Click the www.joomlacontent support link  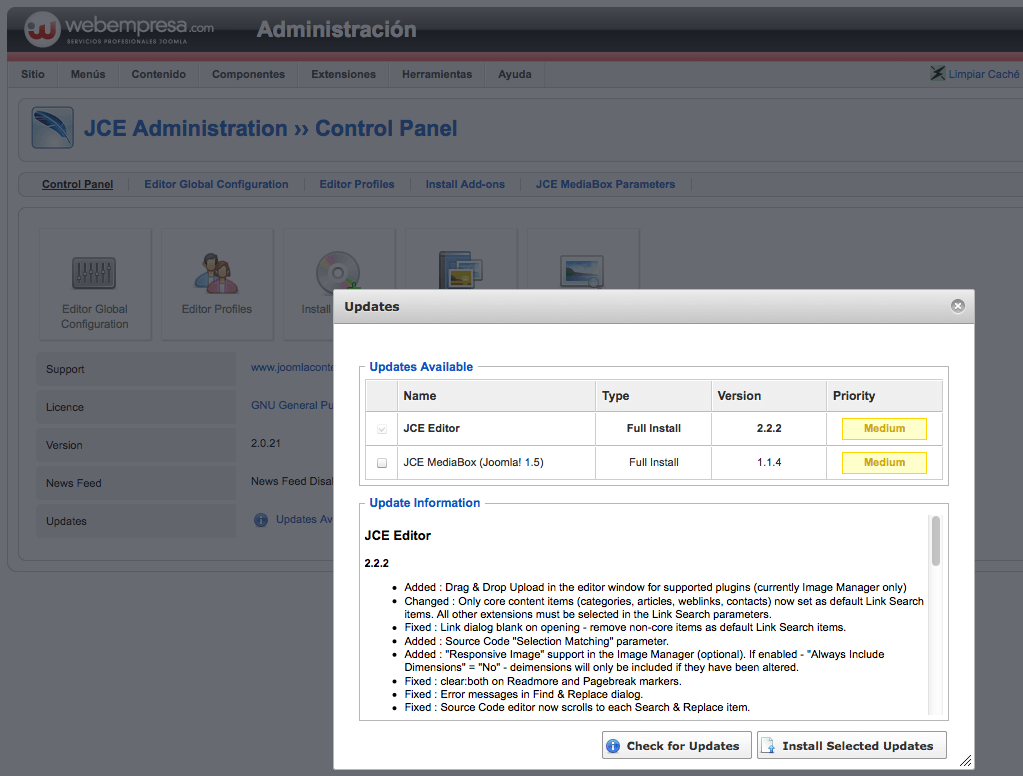coord(292,367)
